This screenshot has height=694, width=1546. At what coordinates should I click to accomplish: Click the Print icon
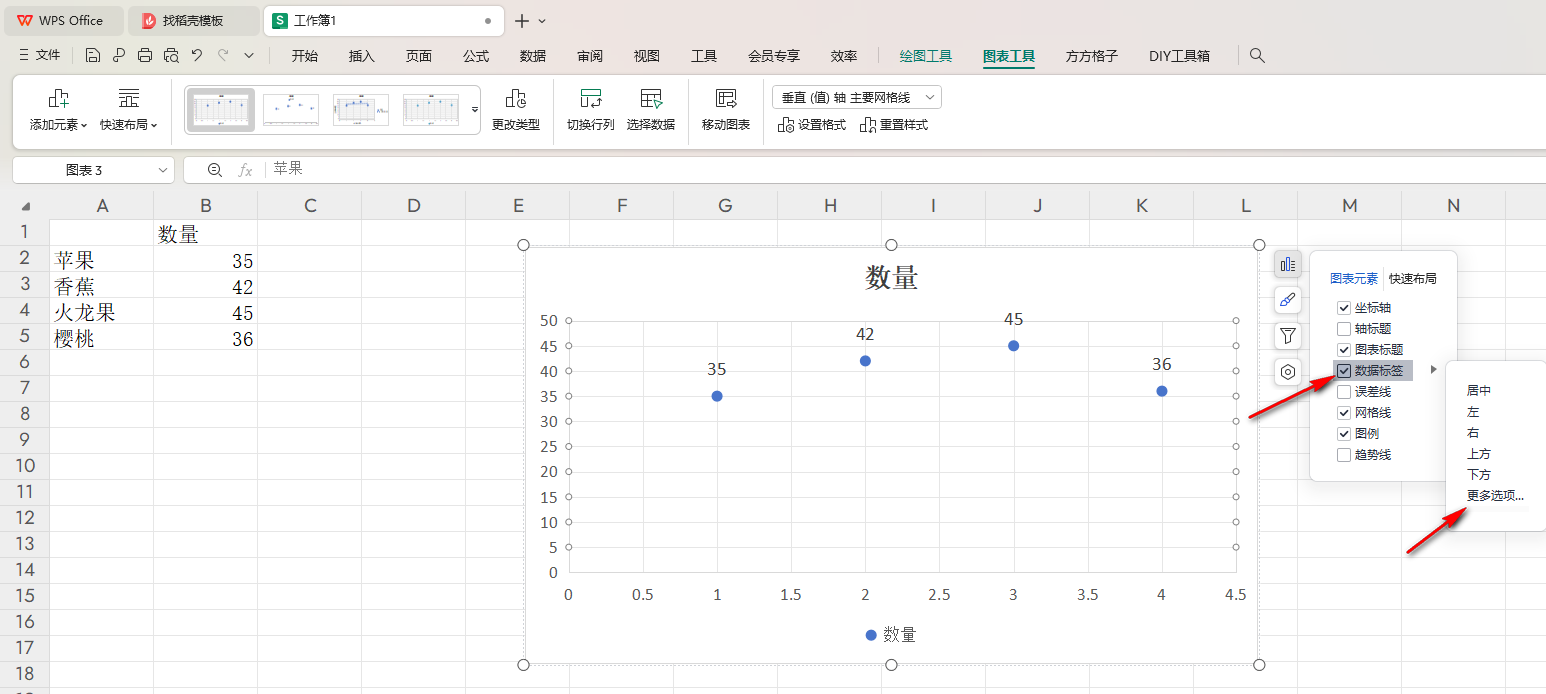(x=145, y=56)
